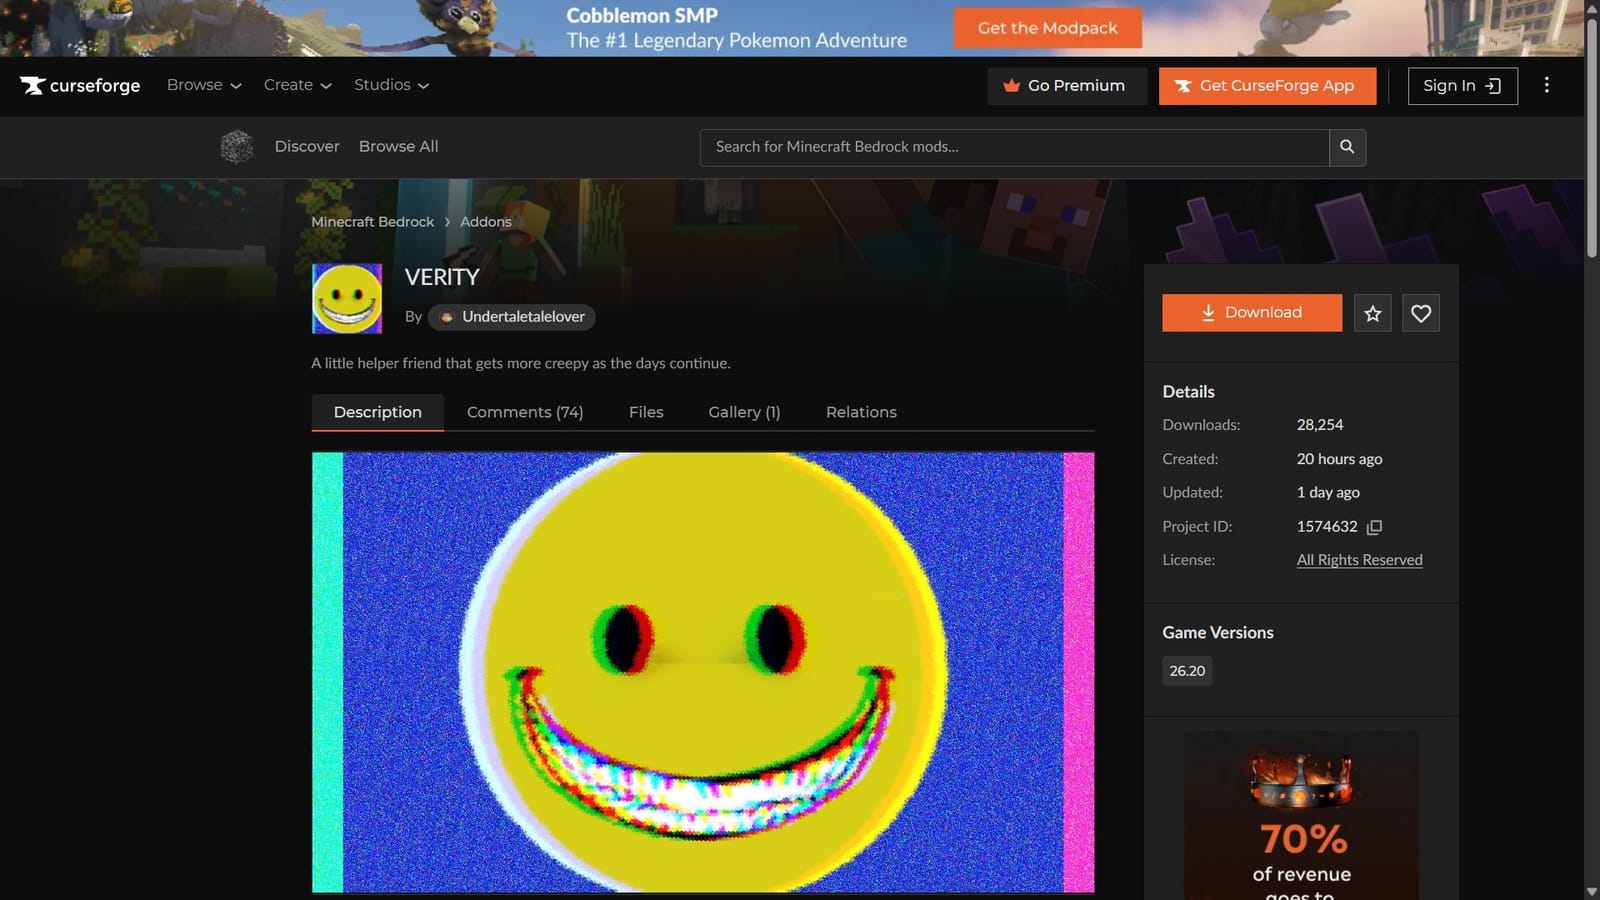
Task: Expand the Browse dropdown menu
Action: [x=204, y=85]
